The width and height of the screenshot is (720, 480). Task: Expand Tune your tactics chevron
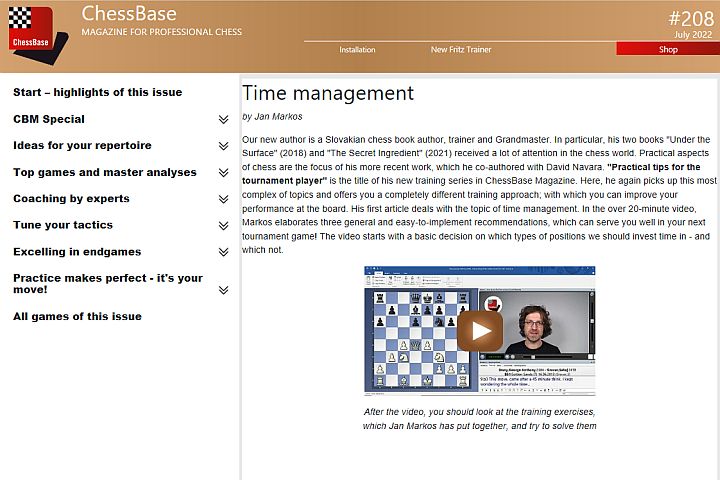pyautogui.click(x=224, y=226)
